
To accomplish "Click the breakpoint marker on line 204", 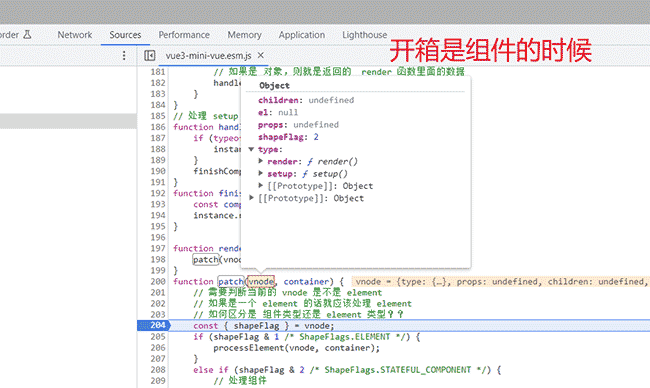I will (153, 325).
